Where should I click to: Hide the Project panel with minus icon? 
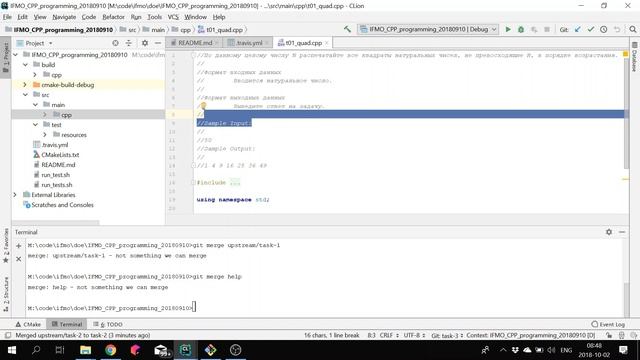(158, 43)
